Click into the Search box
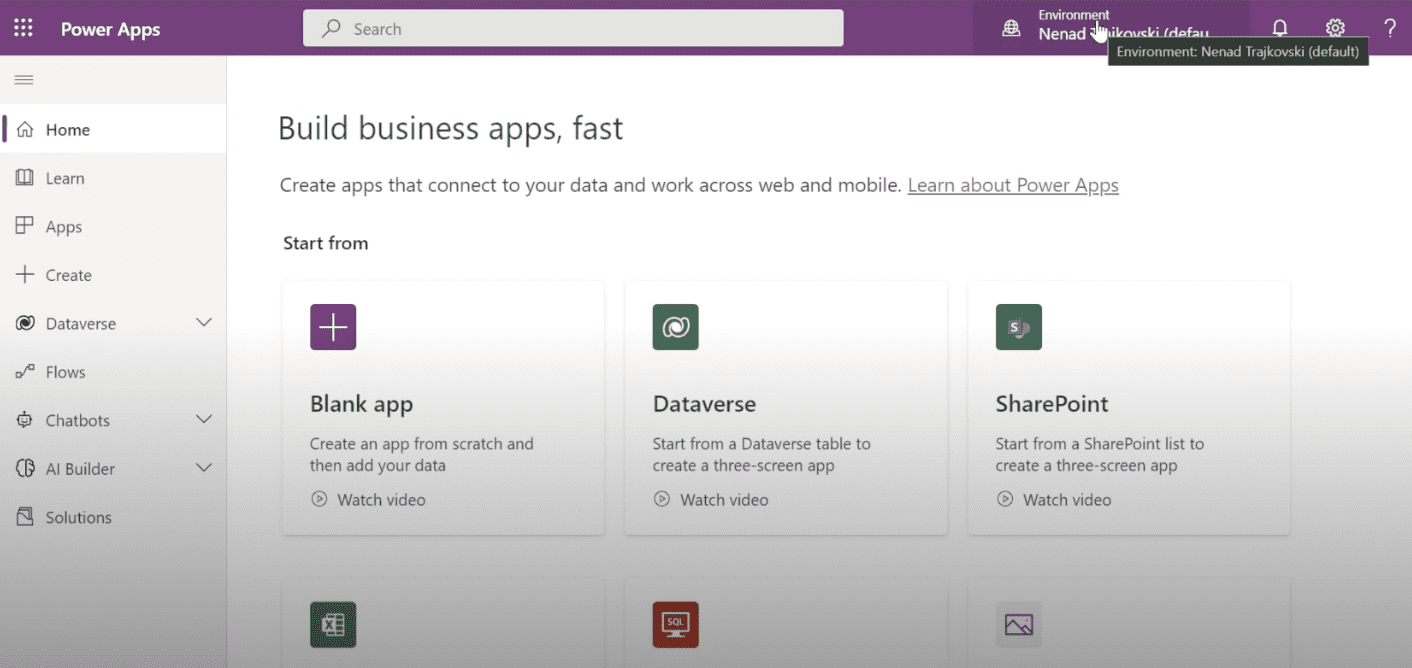 (573, 28)
